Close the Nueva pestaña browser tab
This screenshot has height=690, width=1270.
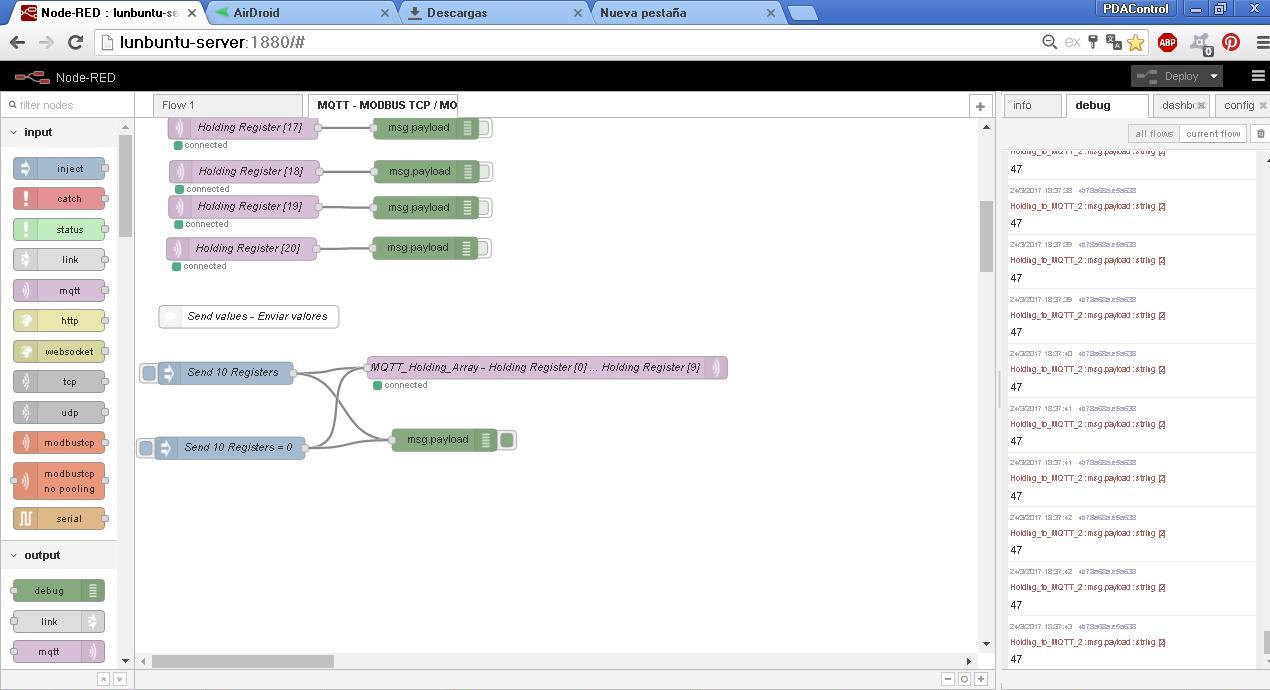[770, 13]
